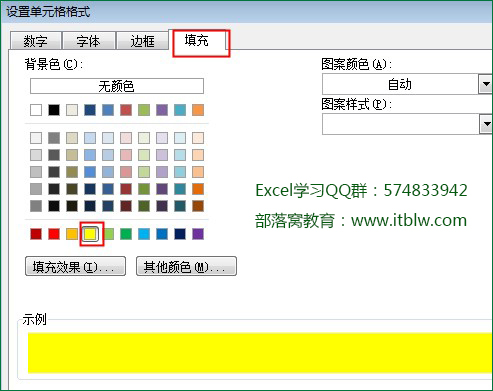493x391 pixels.
Task: Choose the dark red standard color swatch
Action: [x=36, y=234]
